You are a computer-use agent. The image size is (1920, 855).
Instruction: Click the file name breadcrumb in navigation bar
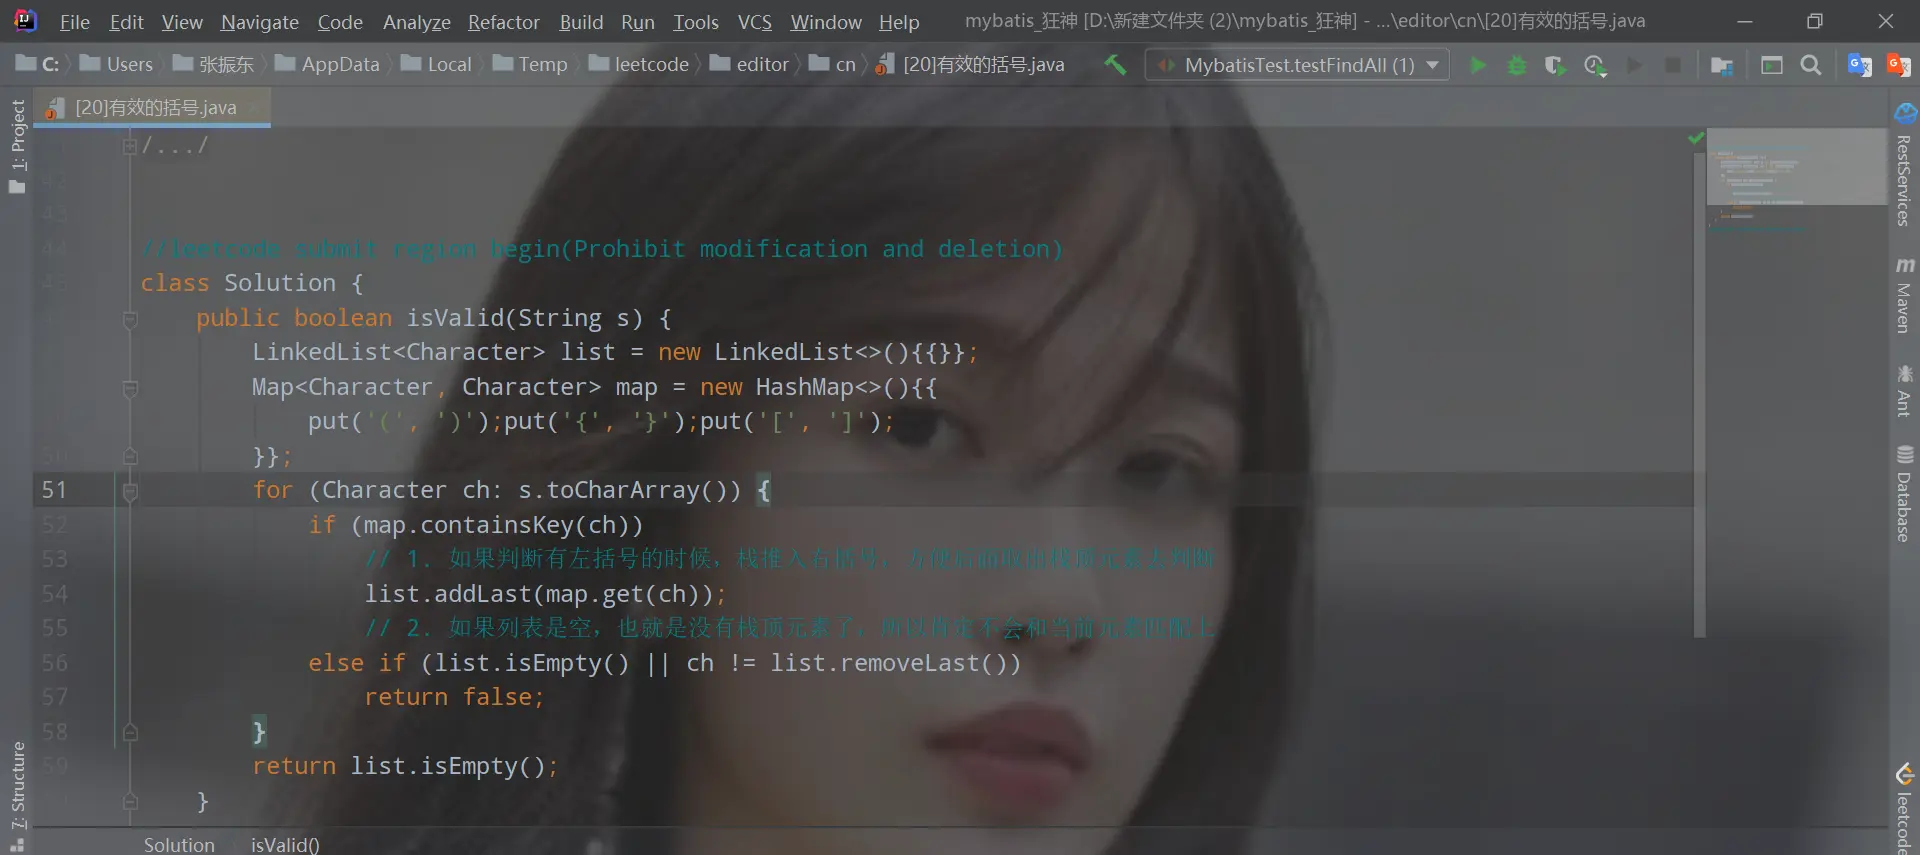click(x=970, y=65)
